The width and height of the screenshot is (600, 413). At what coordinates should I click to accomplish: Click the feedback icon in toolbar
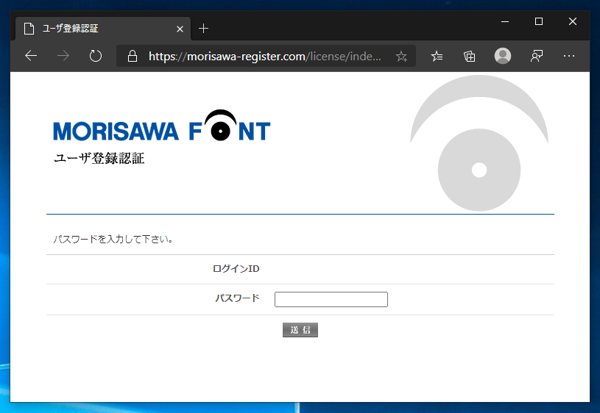(x=536, y=56)
